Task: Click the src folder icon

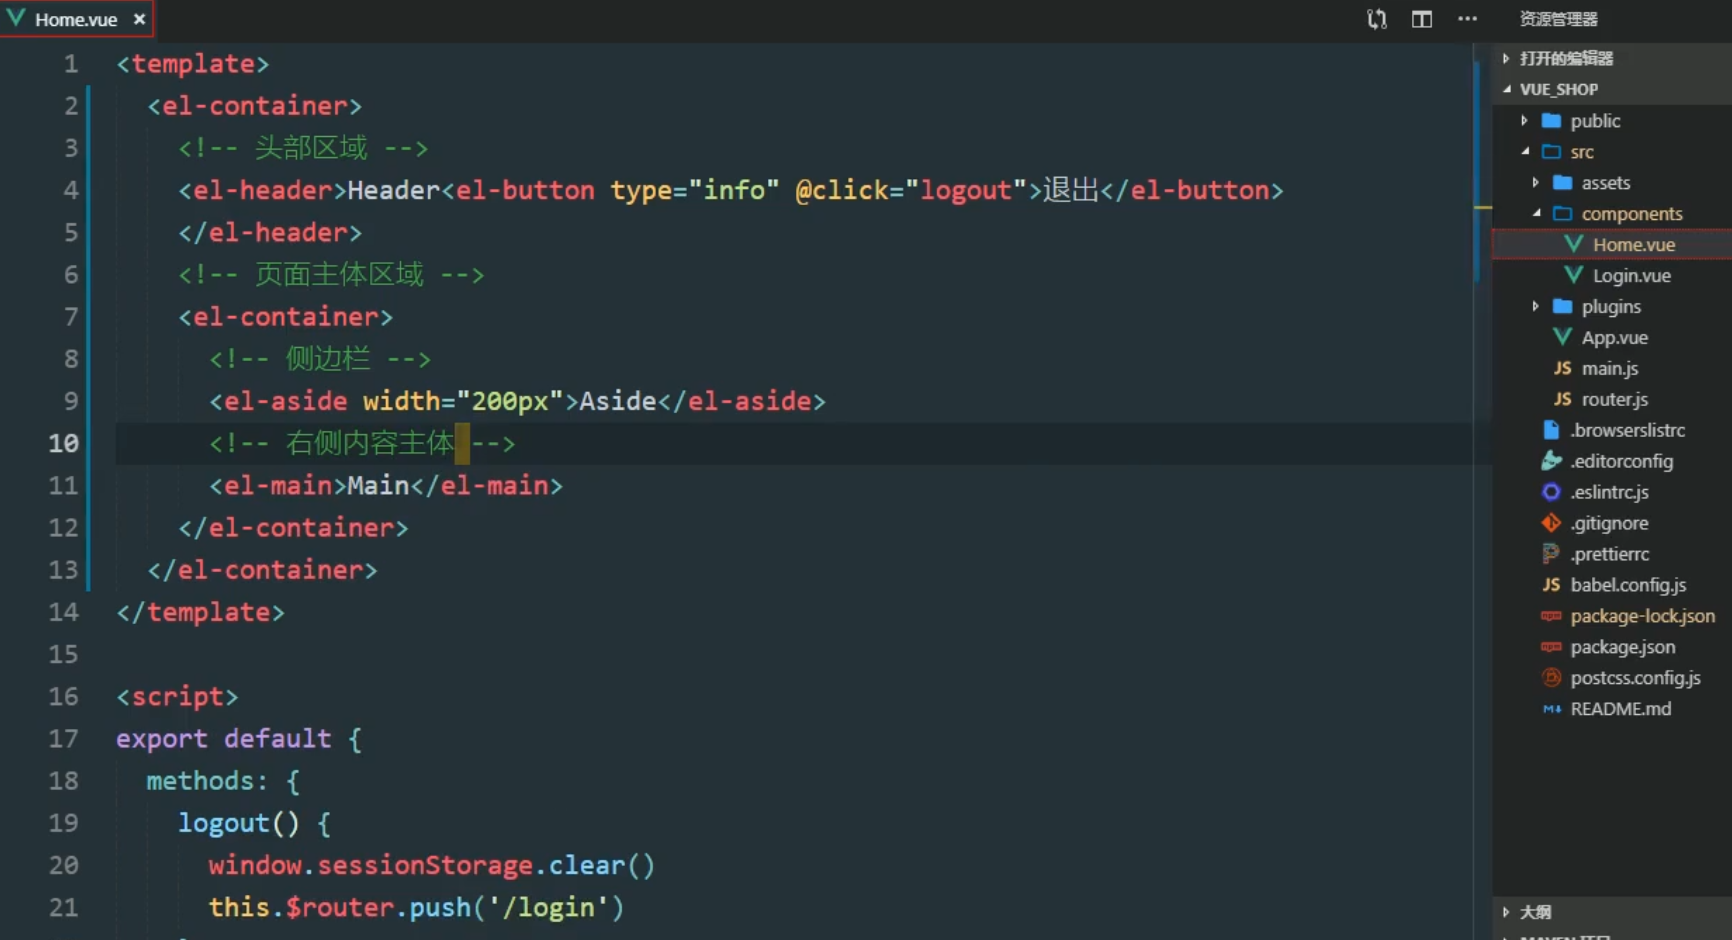Action: pos(1552,152)
